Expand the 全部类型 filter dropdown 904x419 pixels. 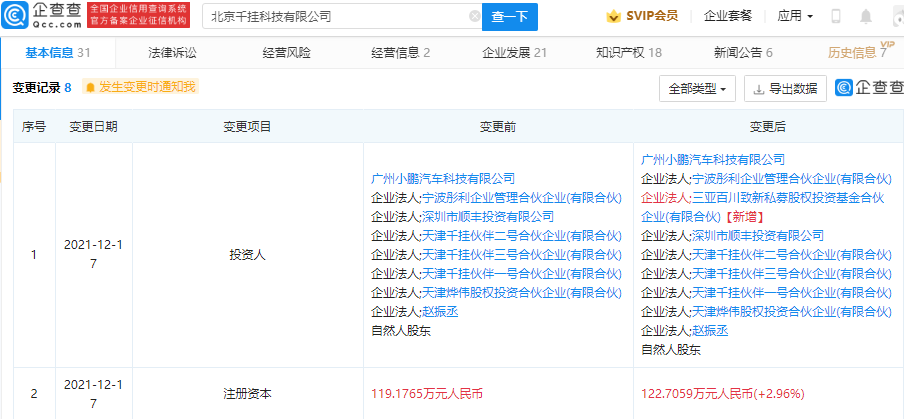[698, 88]
